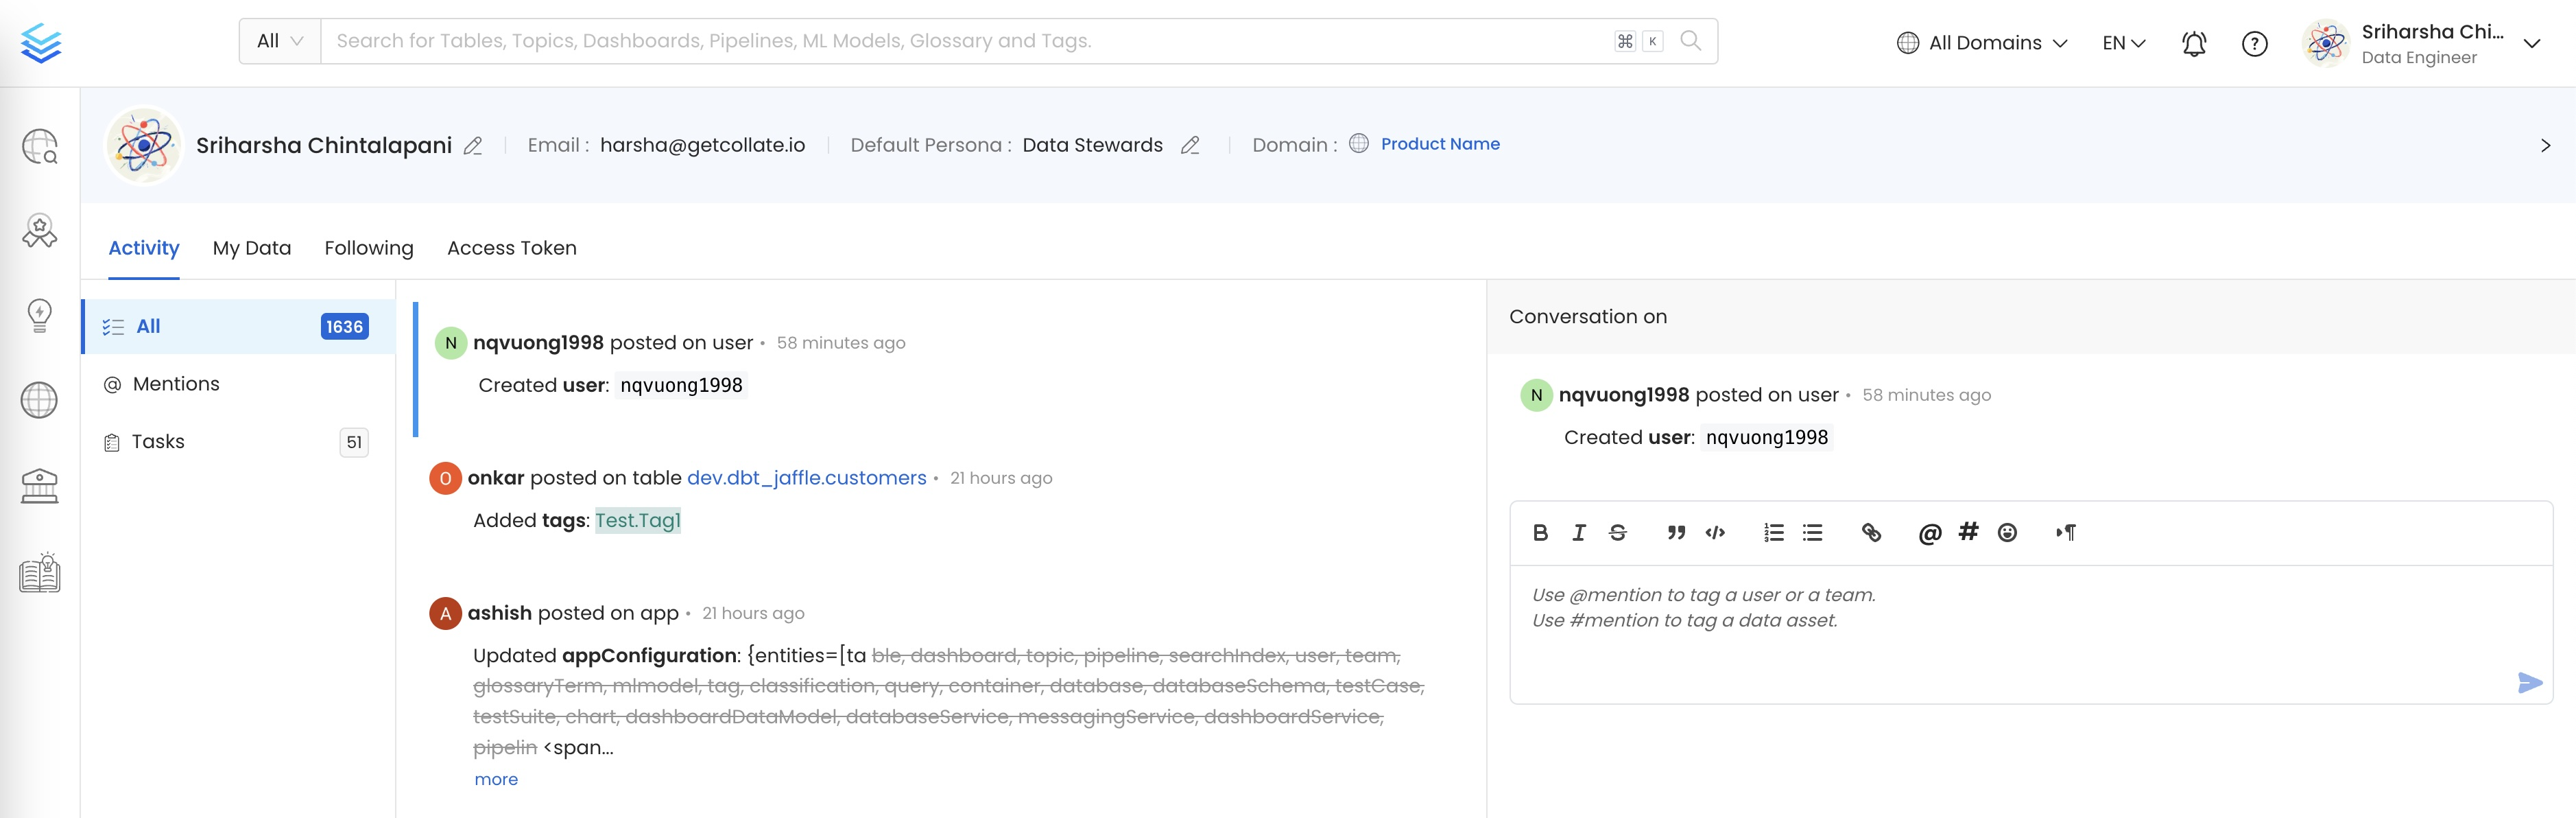Image resolution: width=2576 pixels, height=818 pixels.
Task: Open the EN language dropdown
Action: coord(2122,43)
